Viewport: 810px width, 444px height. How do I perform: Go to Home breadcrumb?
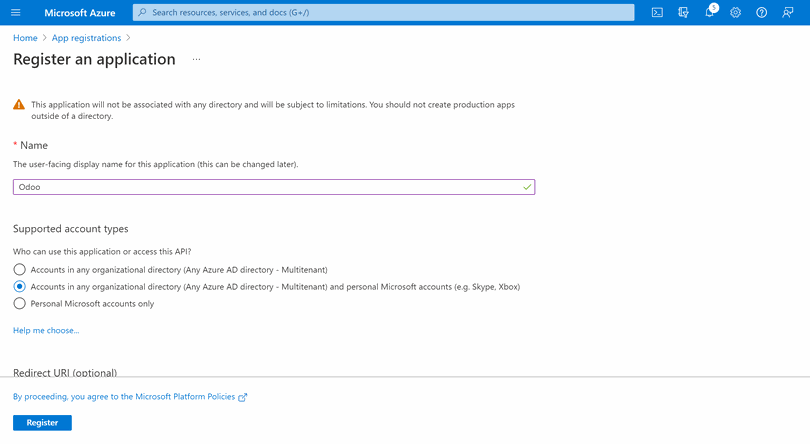pyautogui.click(x=25, y=38)
